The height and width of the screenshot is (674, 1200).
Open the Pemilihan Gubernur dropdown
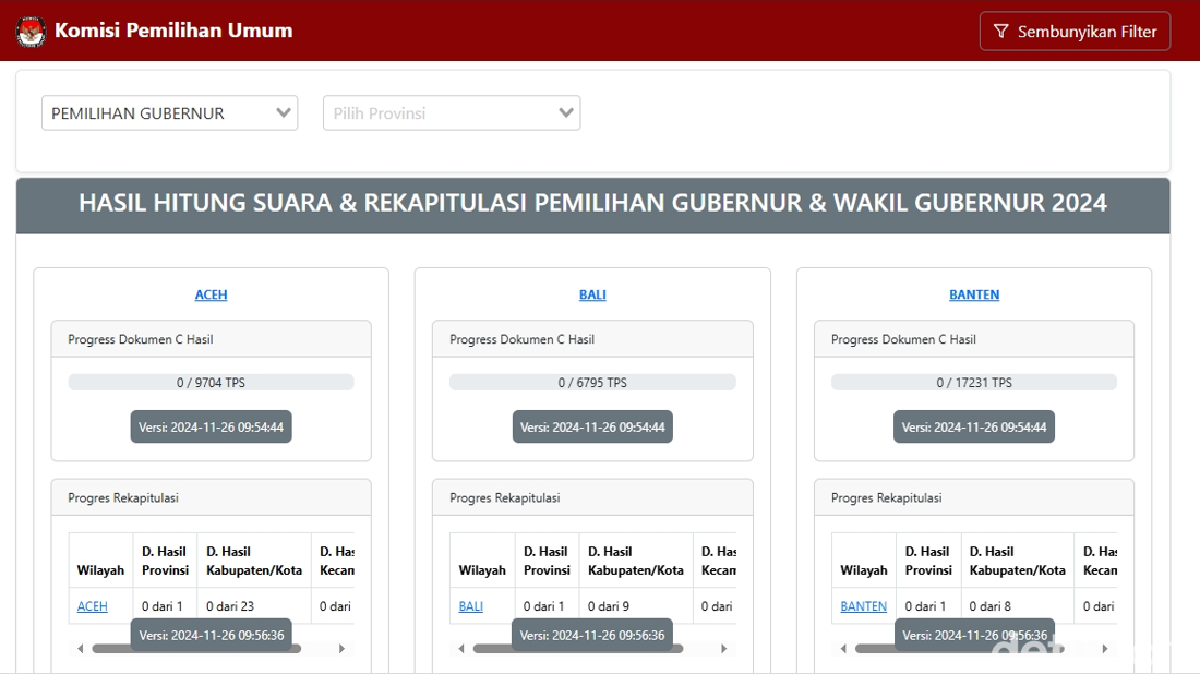click(x=169, y=113)
